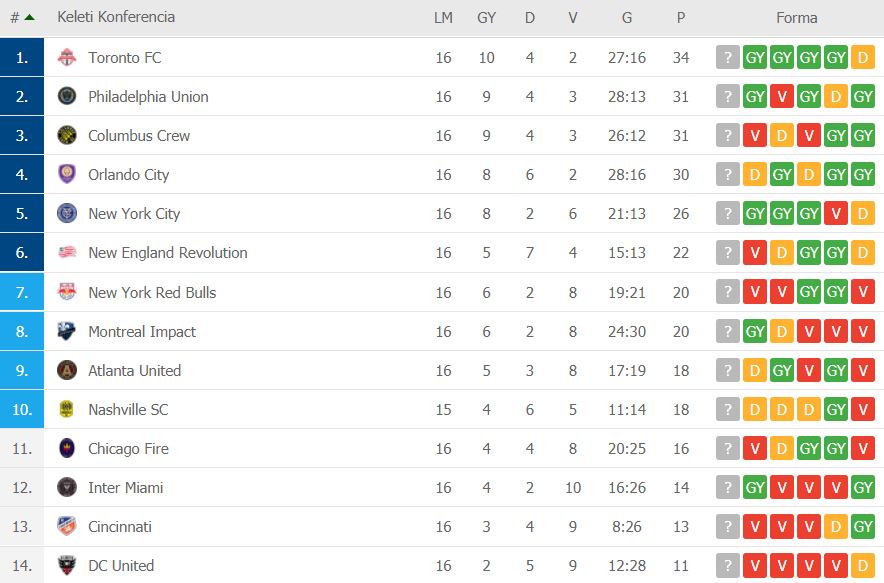Sort standings by the P points column

click(681, 18)
